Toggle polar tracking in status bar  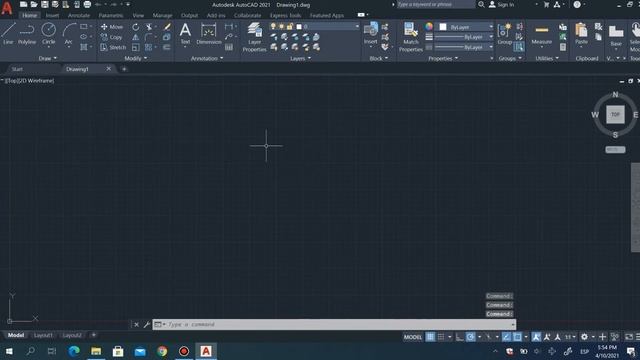(470, 337)
